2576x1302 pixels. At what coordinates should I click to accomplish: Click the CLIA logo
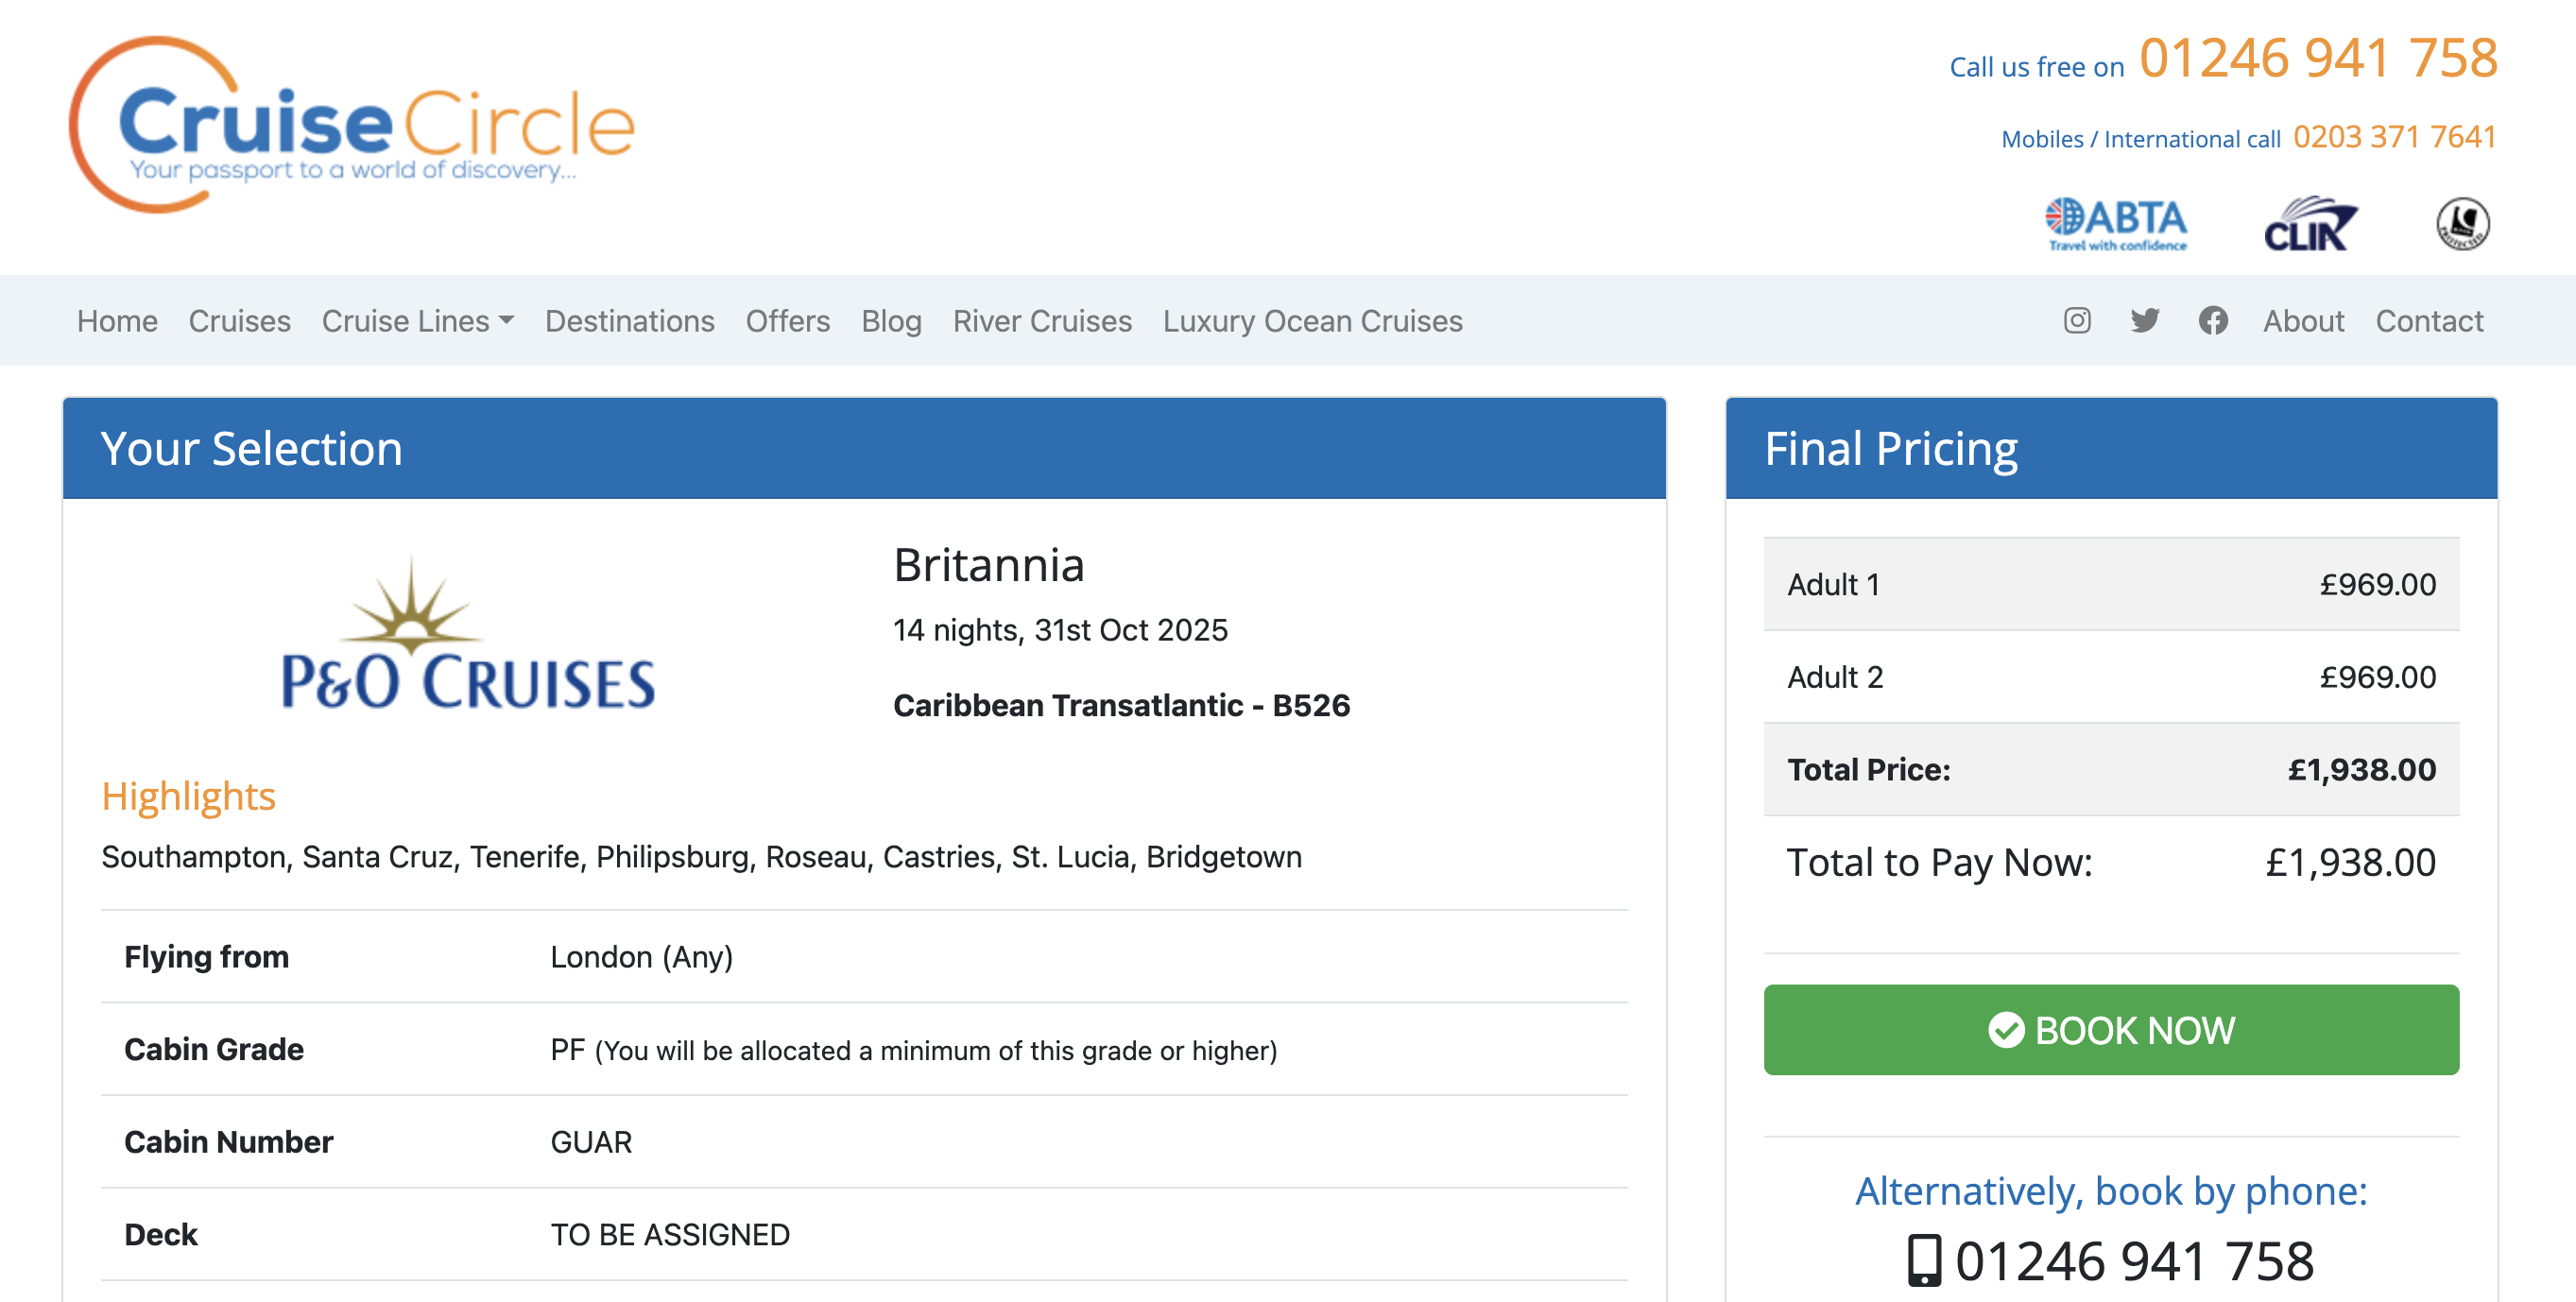click(x=2310, y=223)
